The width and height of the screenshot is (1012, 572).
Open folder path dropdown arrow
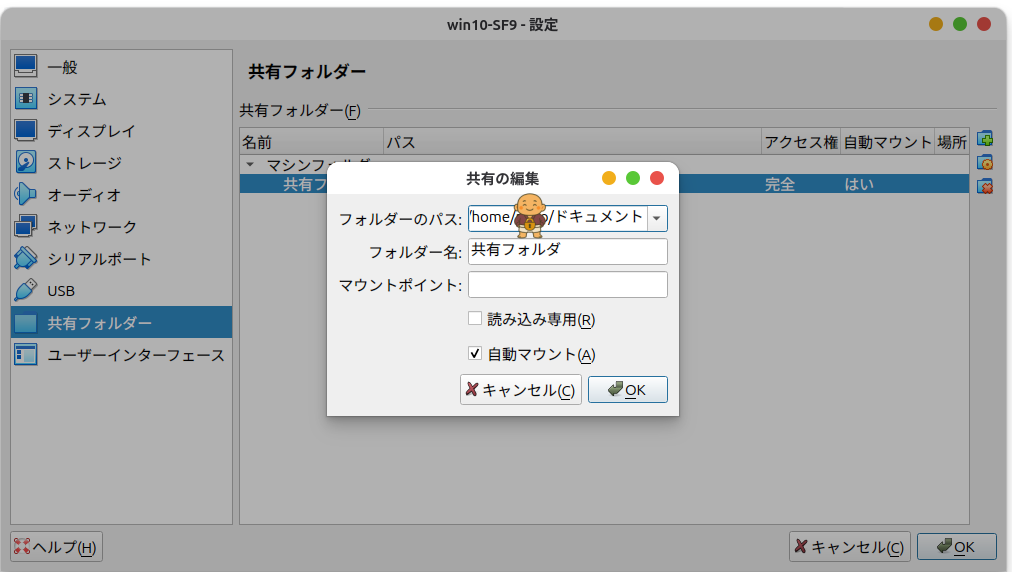[657, 218]
